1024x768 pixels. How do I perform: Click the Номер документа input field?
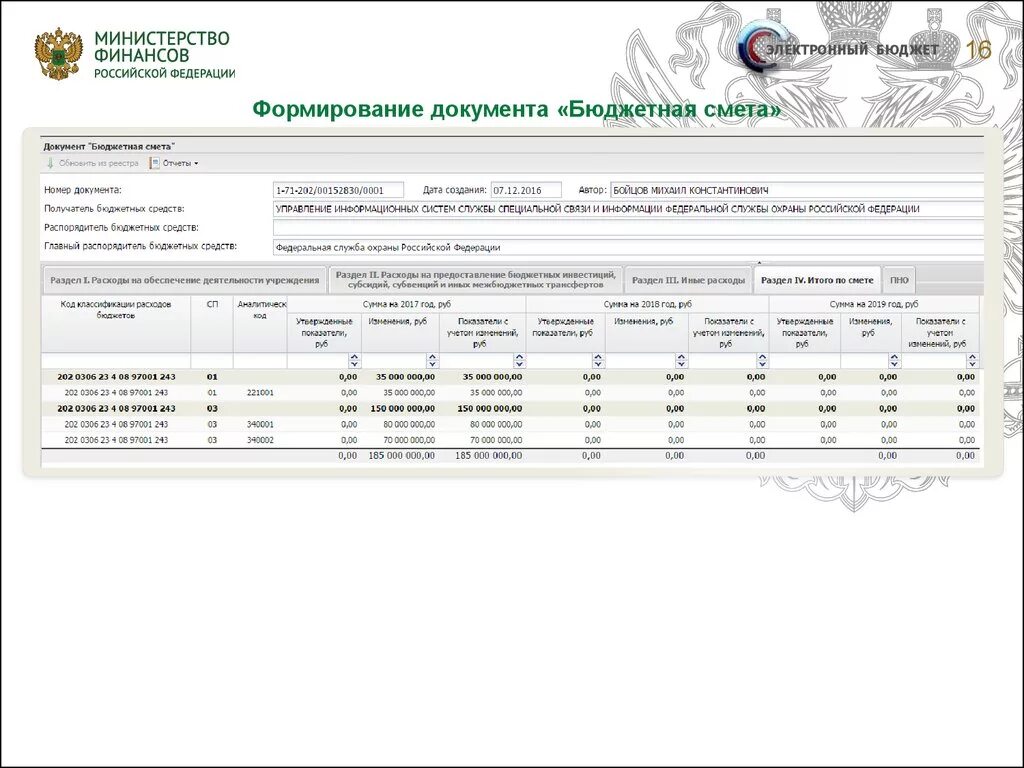coord(340,189)
